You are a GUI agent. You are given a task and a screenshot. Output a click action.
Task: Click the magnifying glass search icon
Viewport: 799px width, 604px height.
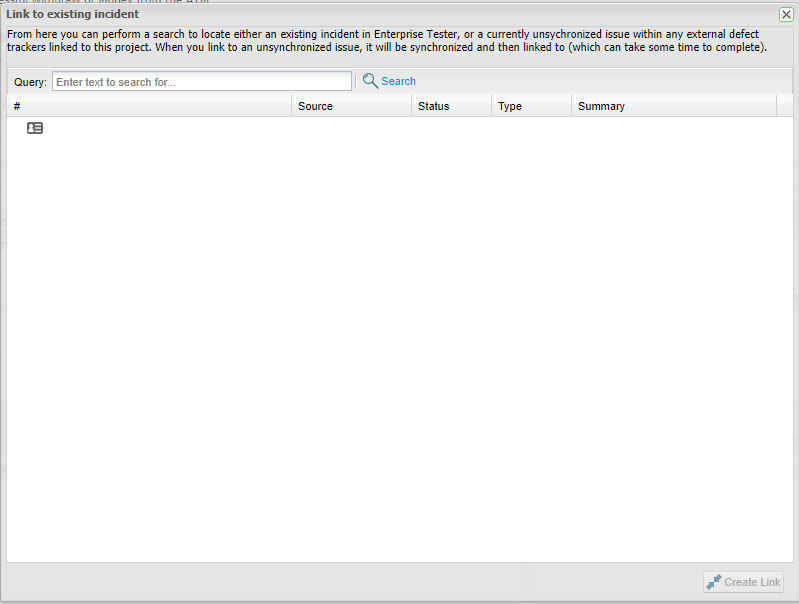370,81
